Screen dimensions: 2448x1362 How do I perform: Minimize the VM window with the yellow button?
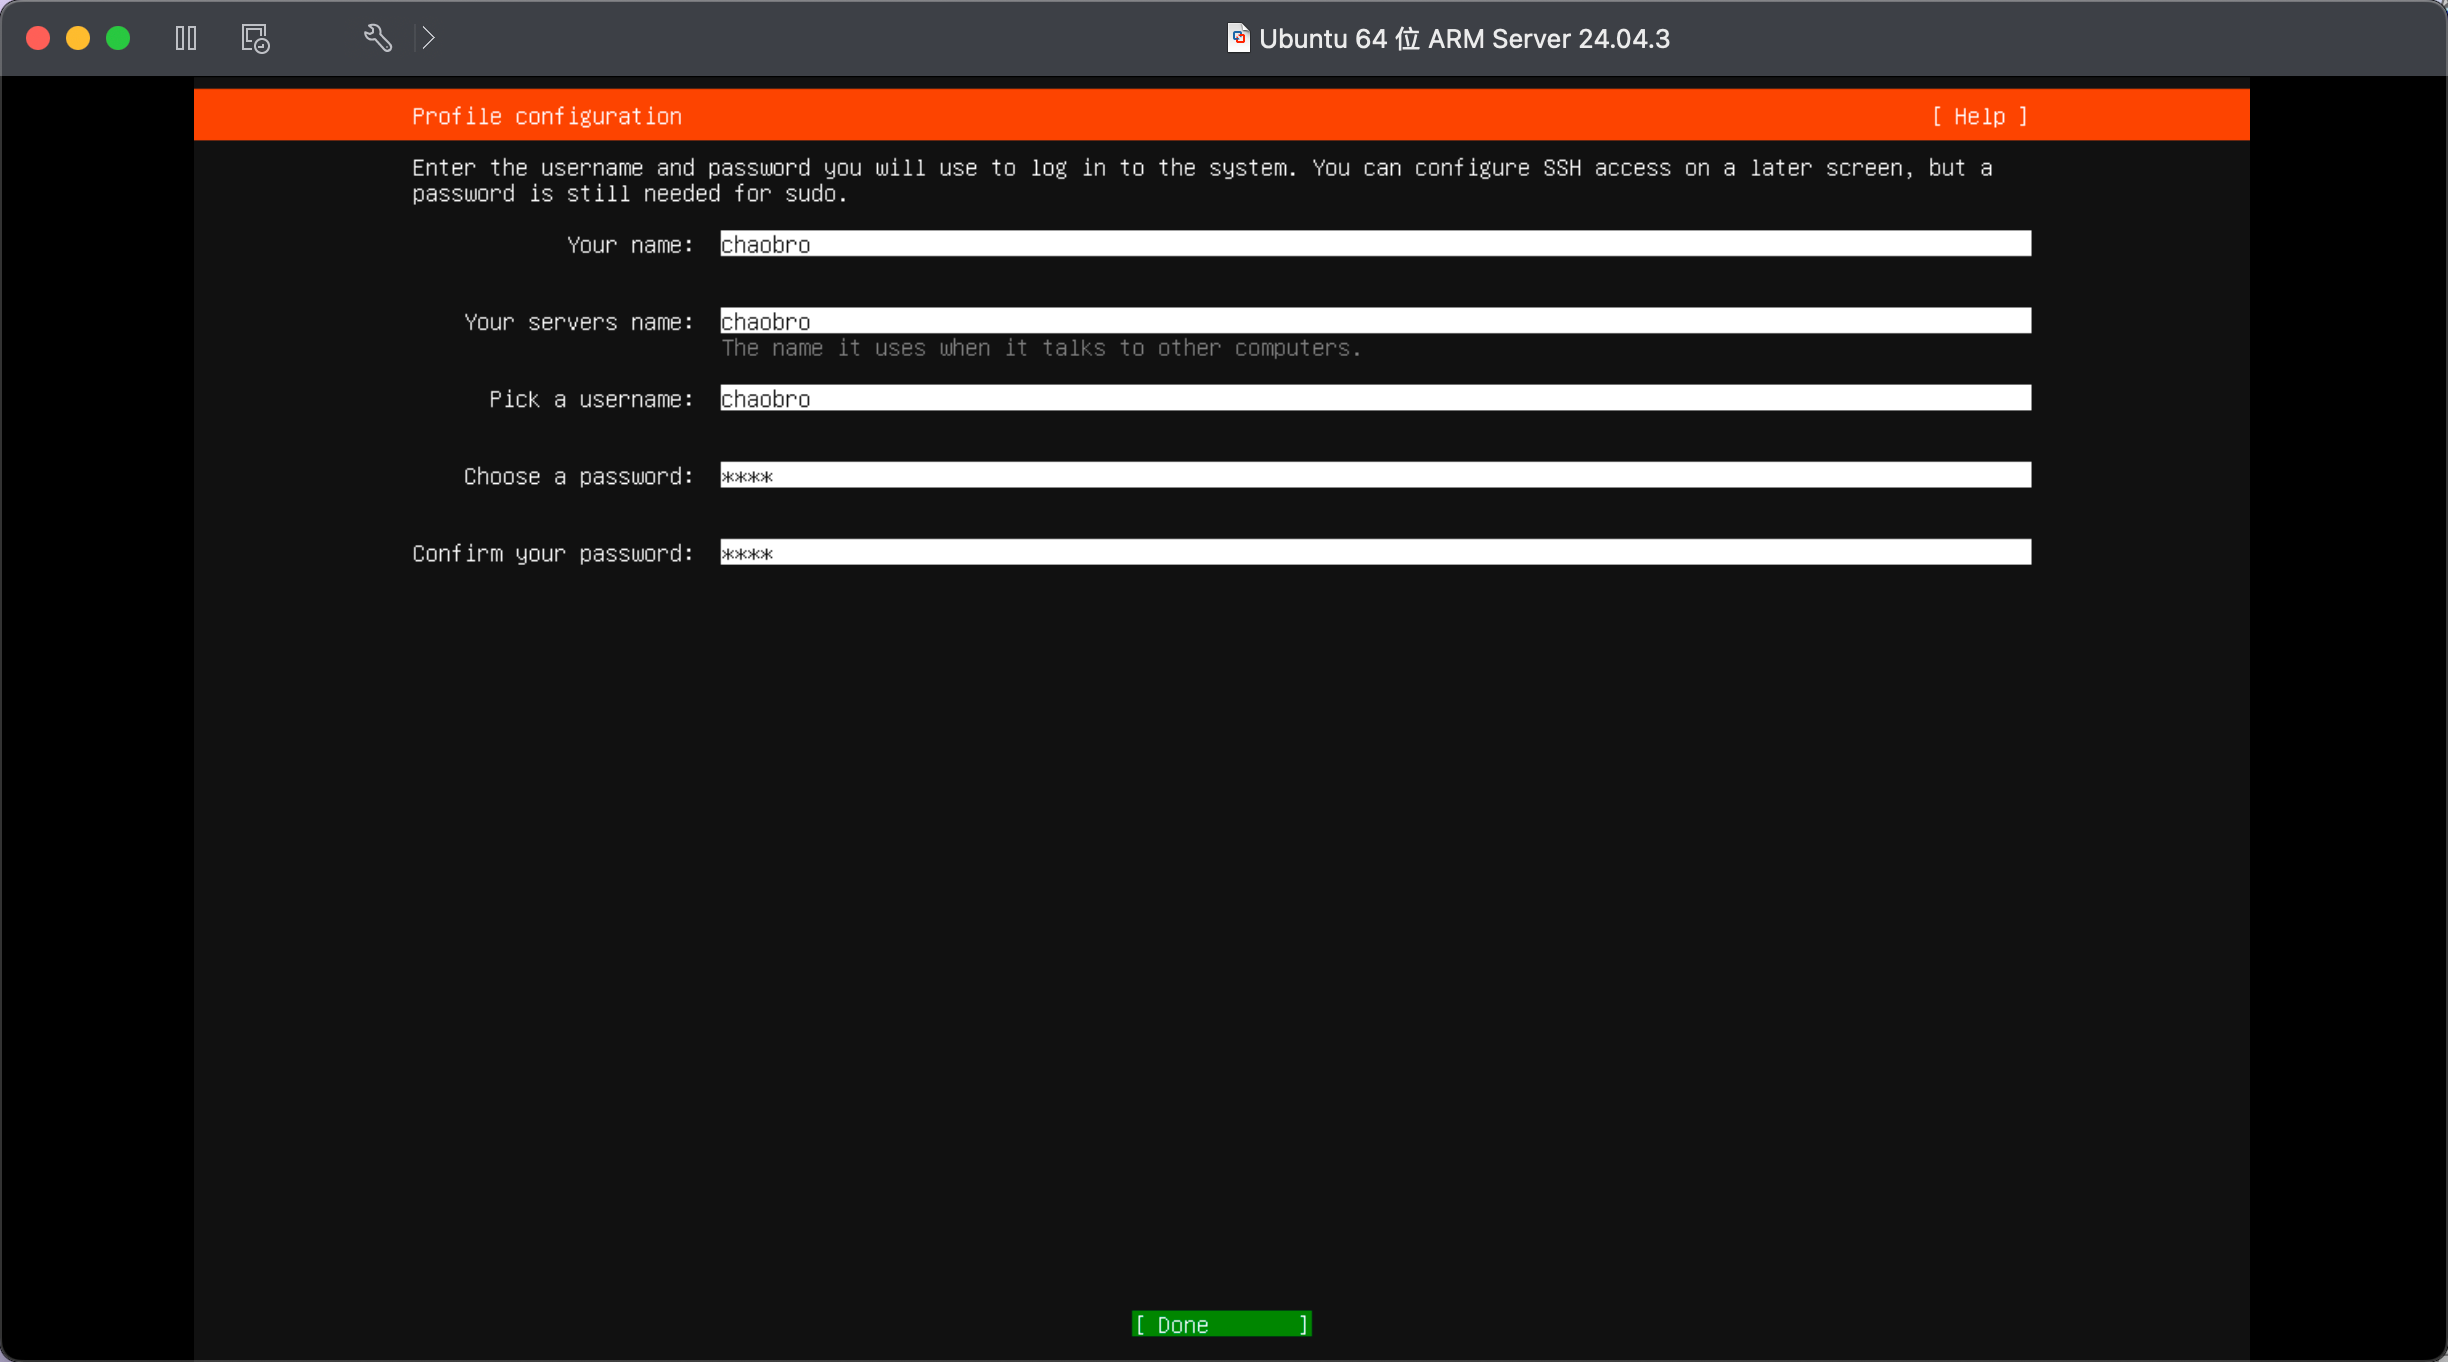(78, 38)
